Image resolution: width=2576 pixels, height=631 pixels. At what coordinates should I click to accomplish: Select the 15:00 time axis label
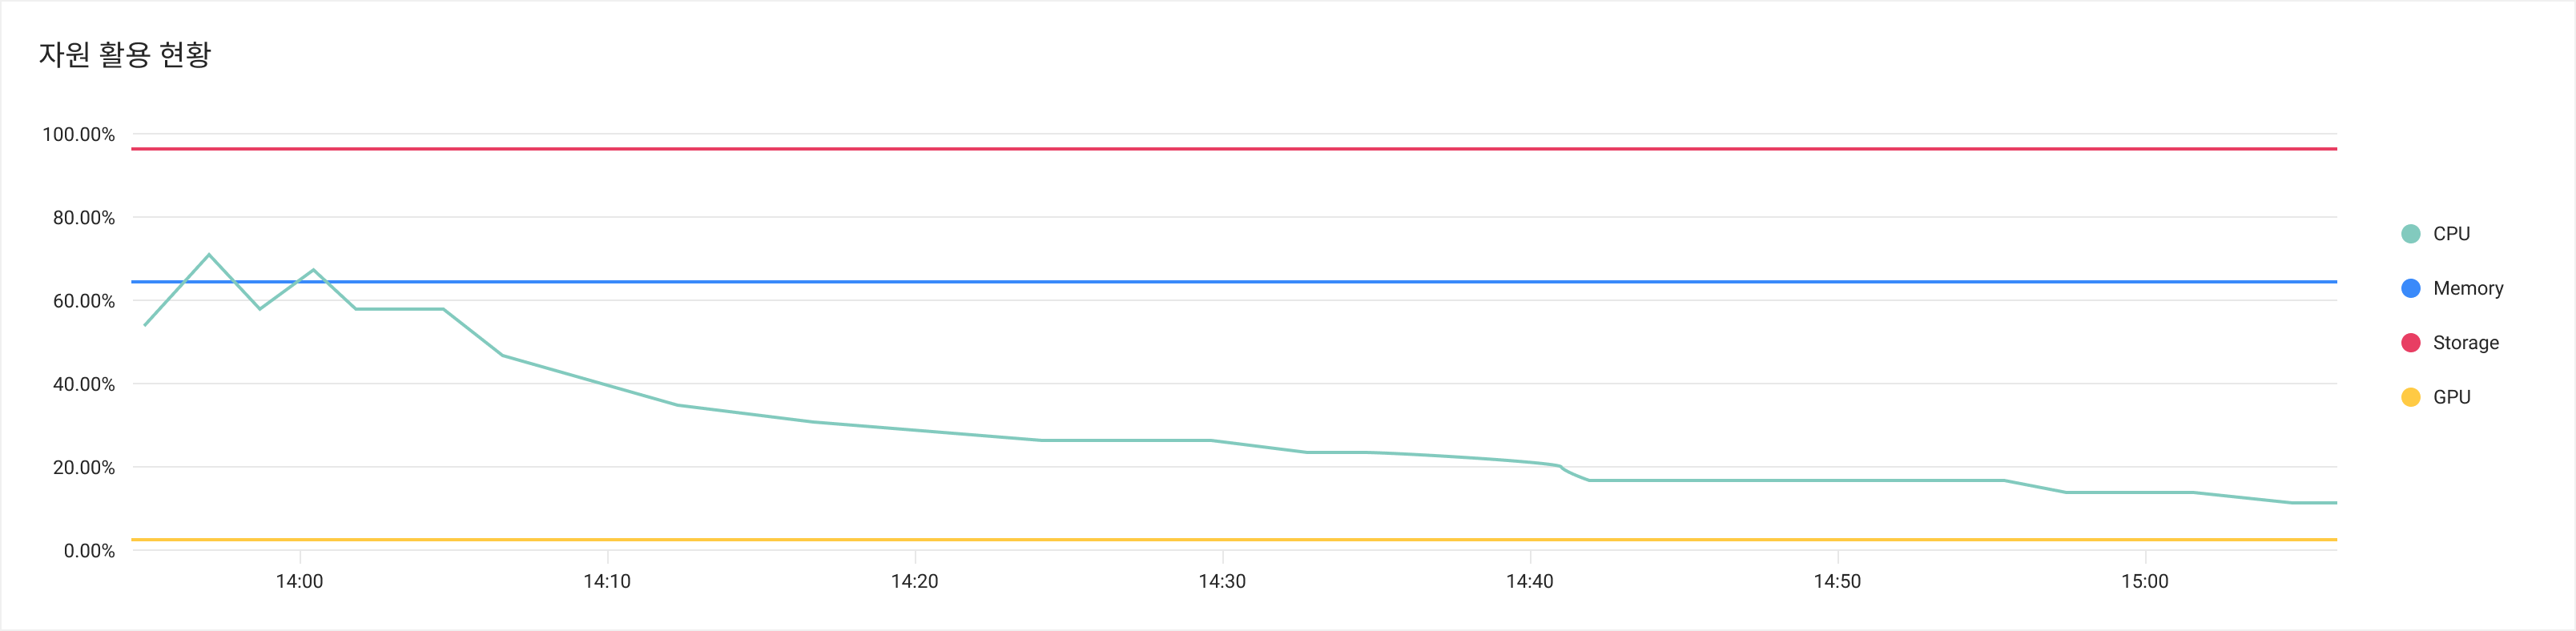click(2144, 582)
